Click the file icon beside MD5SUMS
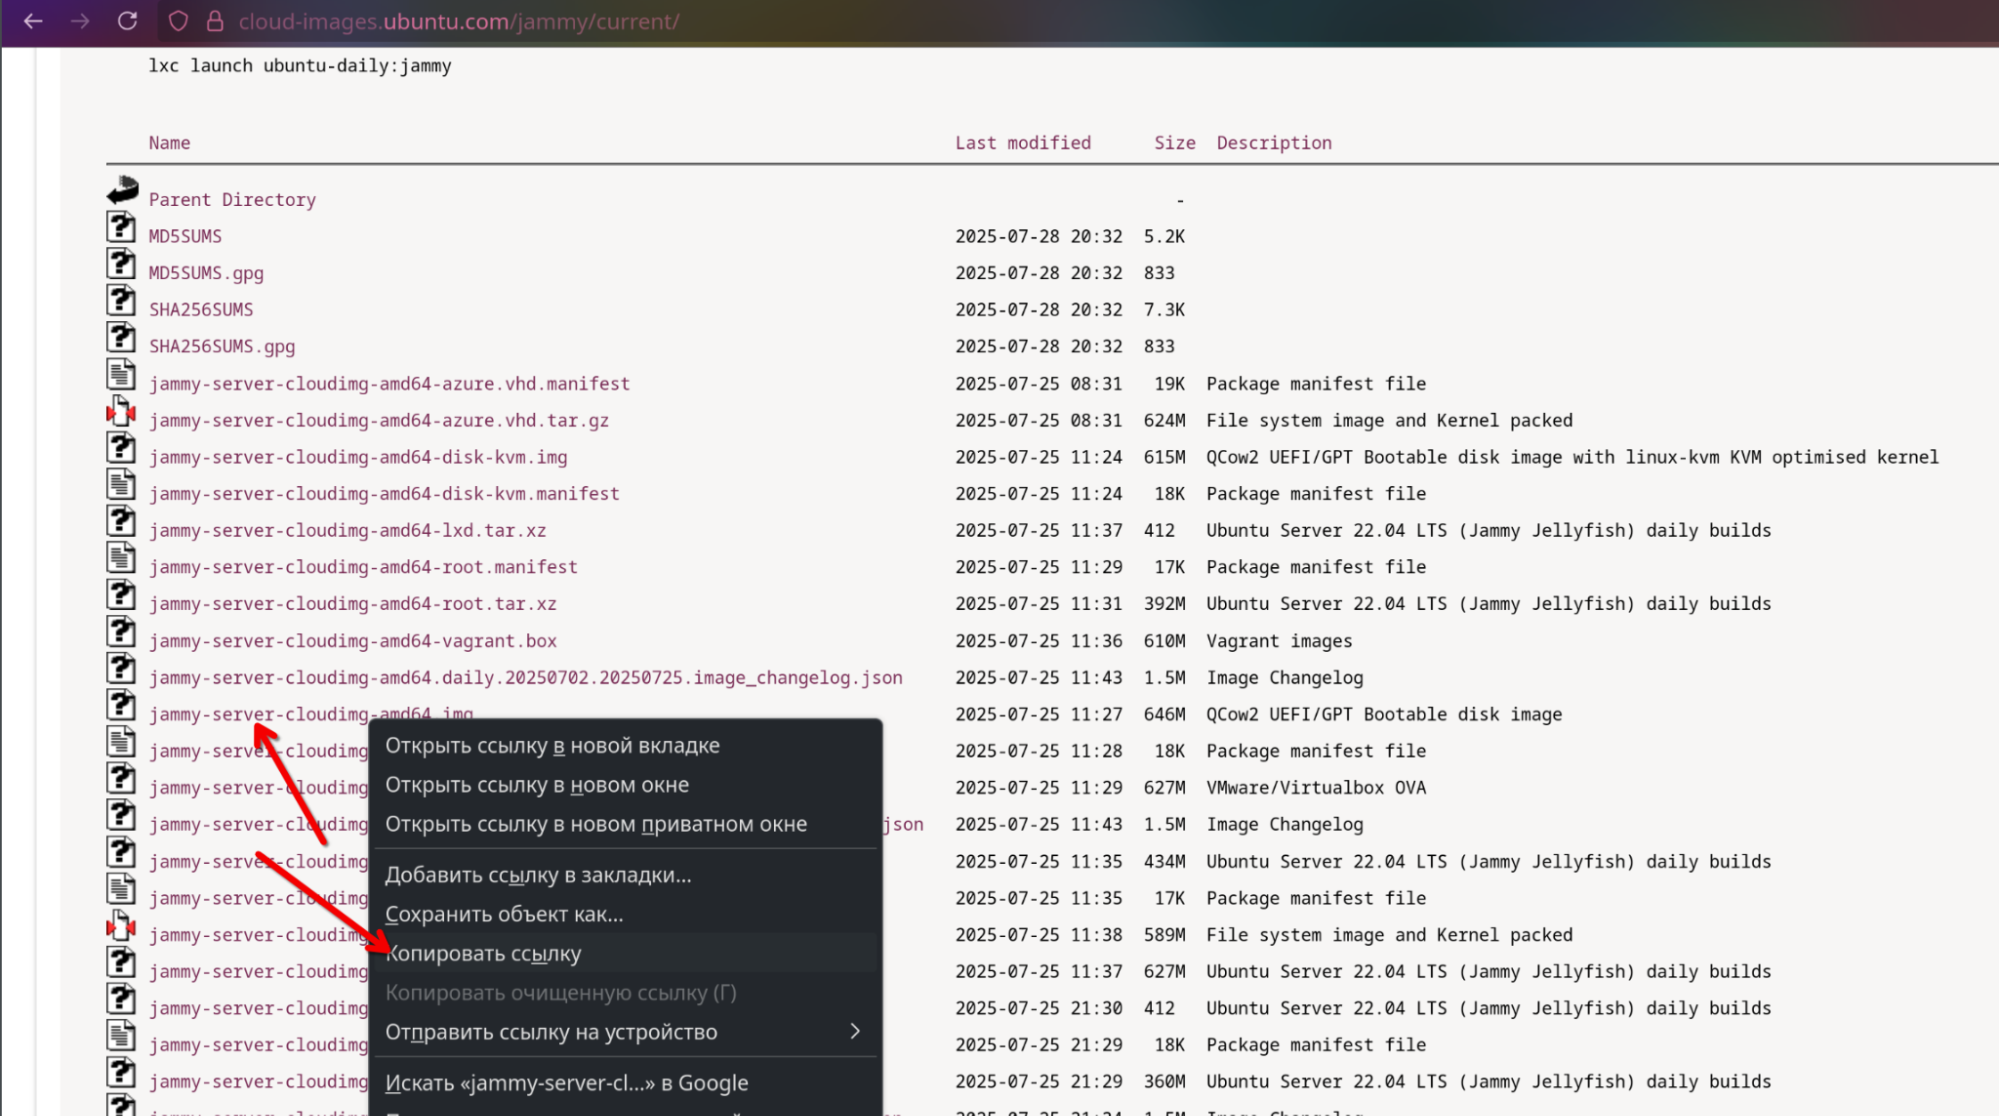The width and height of the screenshot is (1999, 1116). [x=121, y=227]
